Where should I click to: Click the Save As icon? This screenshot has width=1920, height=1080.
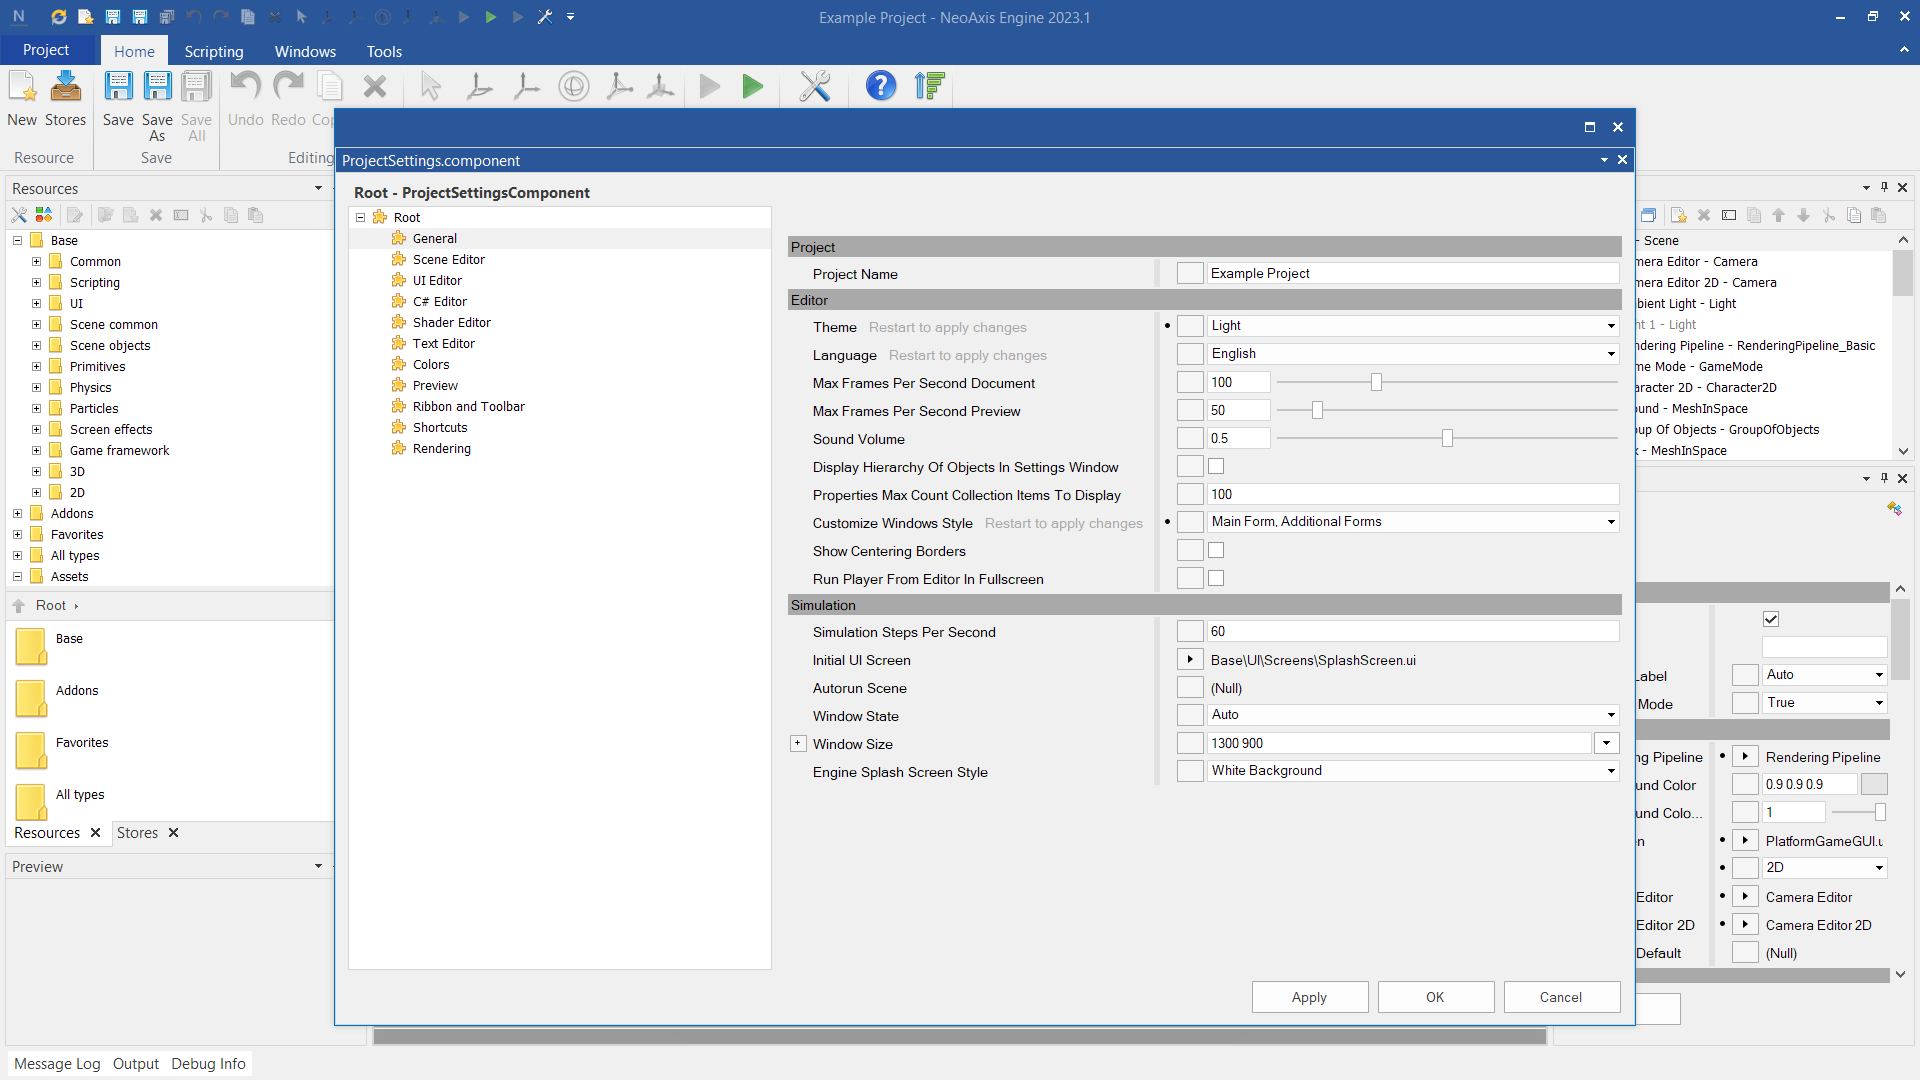tap(157, 88)
